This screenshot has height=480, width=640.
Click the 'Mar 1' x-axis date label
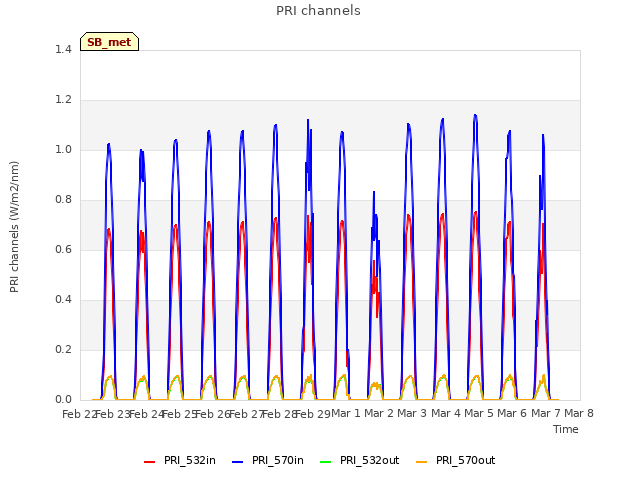346,413
